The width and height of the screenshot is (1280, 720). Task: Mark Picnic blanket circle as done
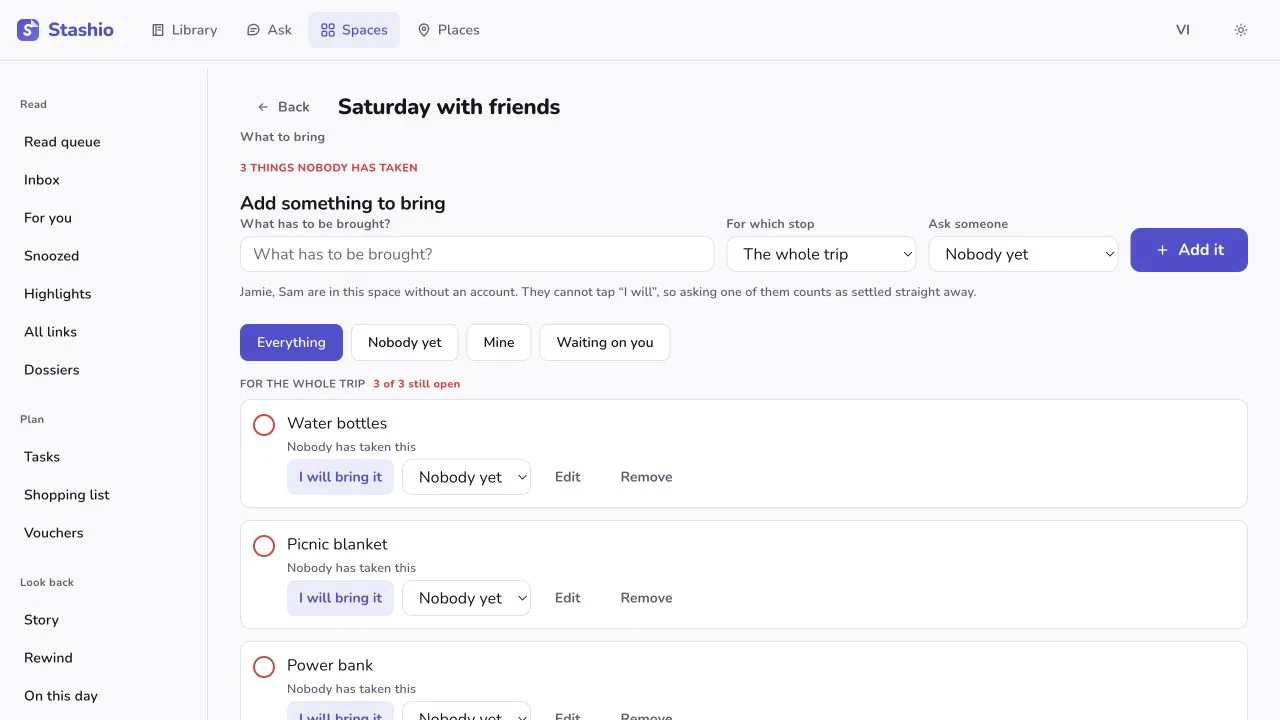(x=264, y=546)
